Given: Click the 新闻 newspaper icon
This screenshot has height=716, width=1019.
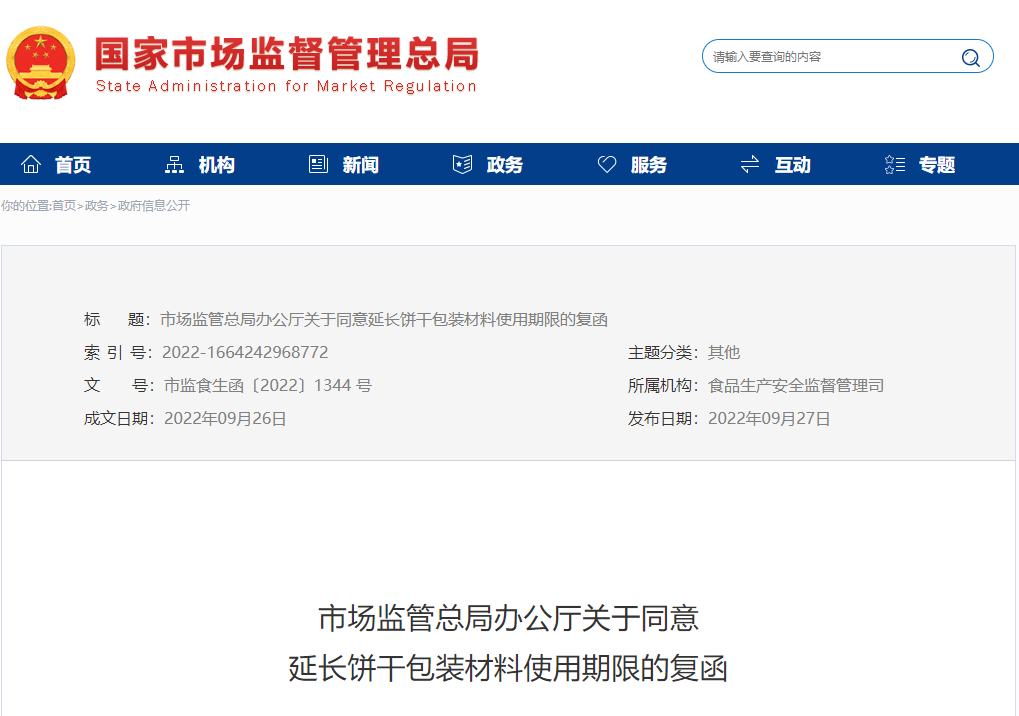Looking at the screenshot, I should (x=317, y=162).
